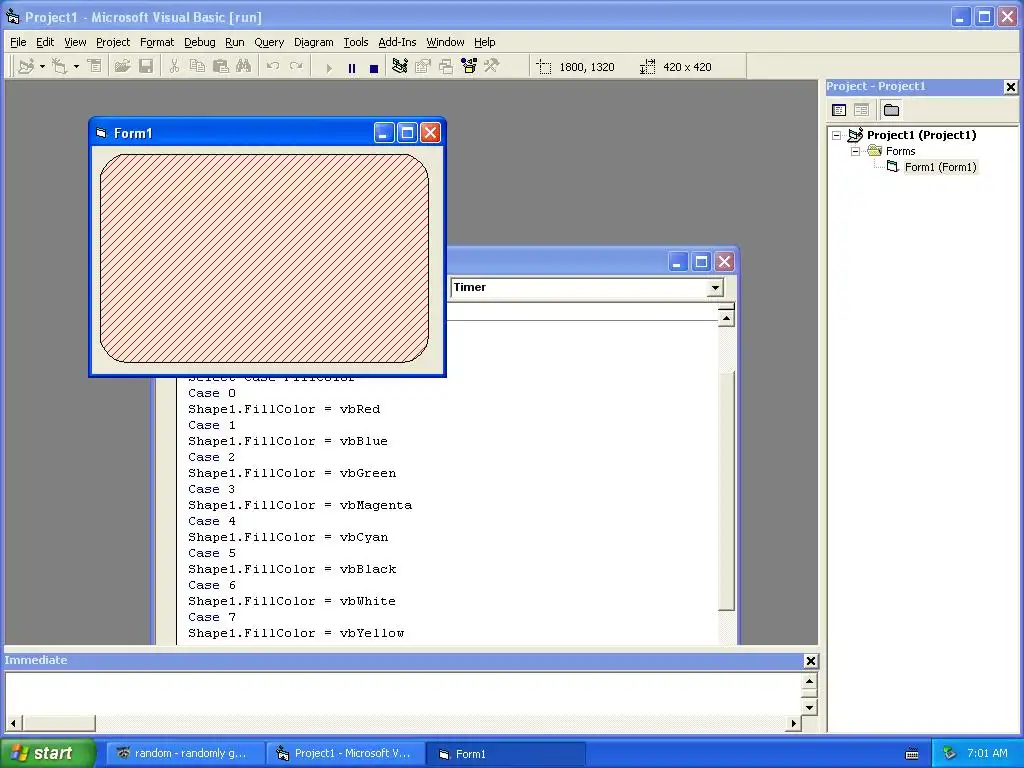Click the Find binoculars icon
1024x768 pixels.
click(244, 66)
